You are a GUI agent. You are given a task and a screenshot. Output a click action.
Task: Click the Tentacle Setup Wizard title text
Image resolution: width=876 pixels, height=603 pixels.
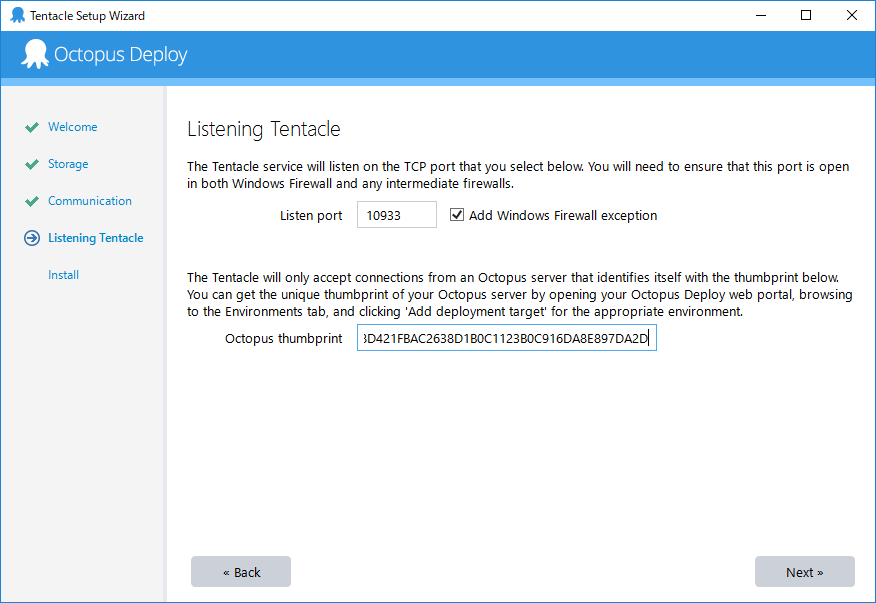pyautogui.click(x=88, y=16)
